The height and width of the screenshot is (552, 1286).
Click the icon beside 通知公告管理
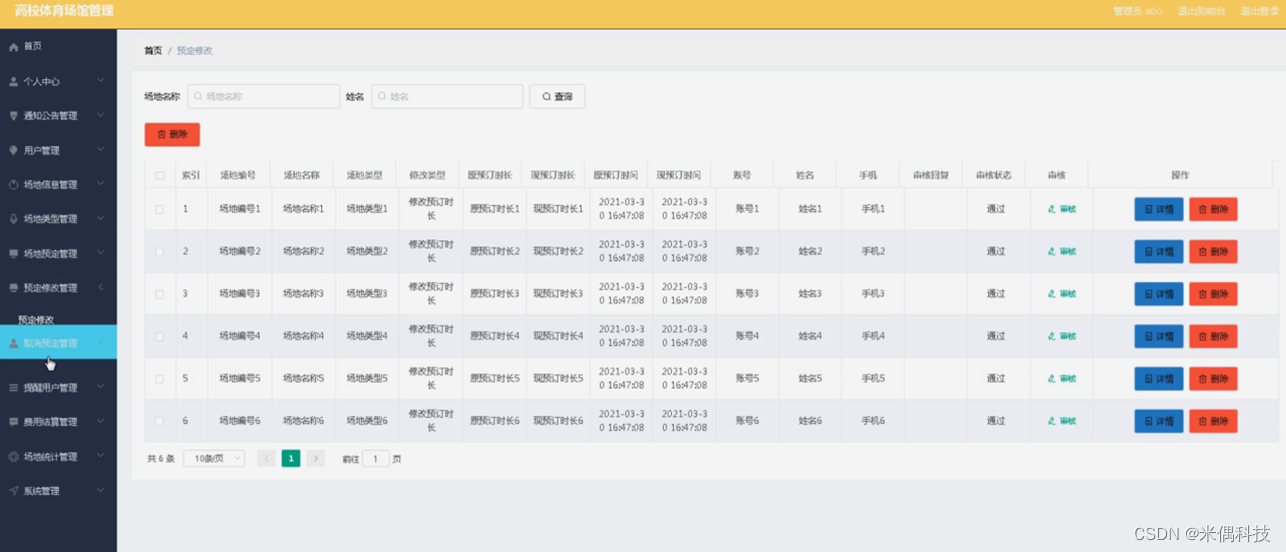14,116
